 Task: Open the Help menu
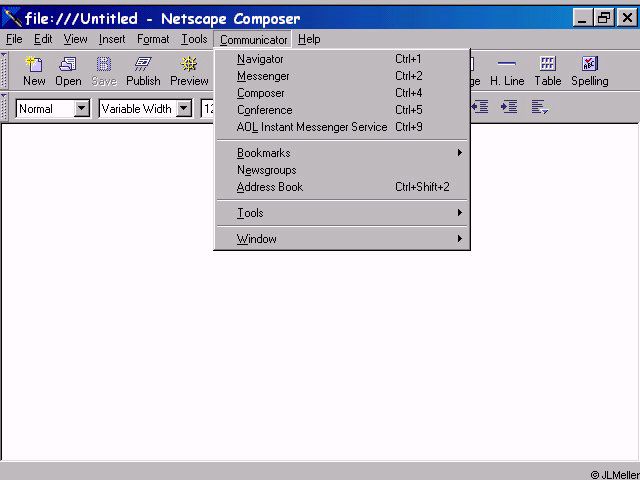click(309, 39)
